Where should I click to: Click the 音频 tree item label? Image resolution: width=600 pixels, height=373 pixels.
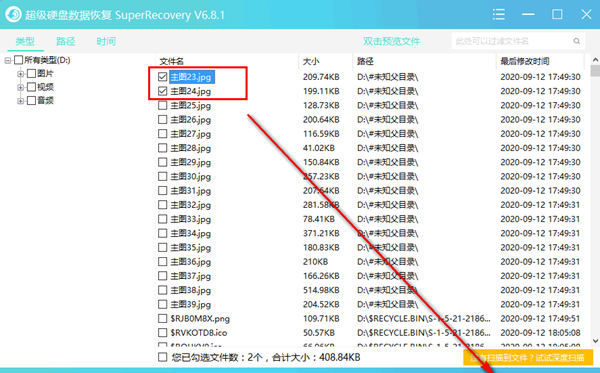click(45, 101)
